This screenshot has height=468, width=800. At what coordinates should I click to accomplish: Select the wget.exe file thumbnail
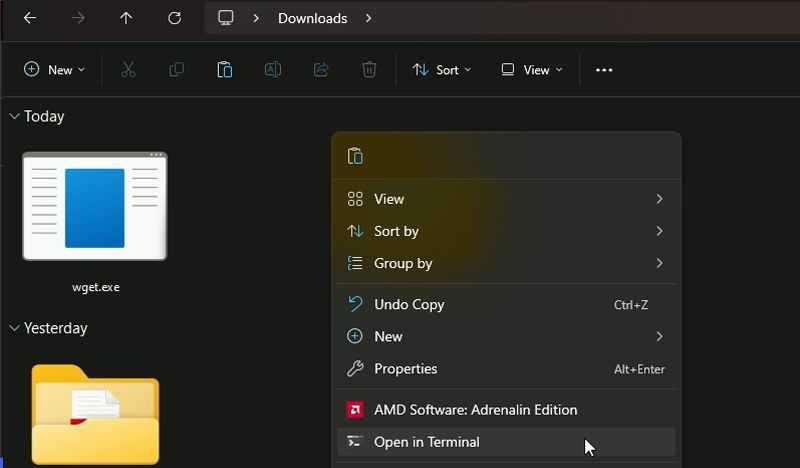(95, 207)
